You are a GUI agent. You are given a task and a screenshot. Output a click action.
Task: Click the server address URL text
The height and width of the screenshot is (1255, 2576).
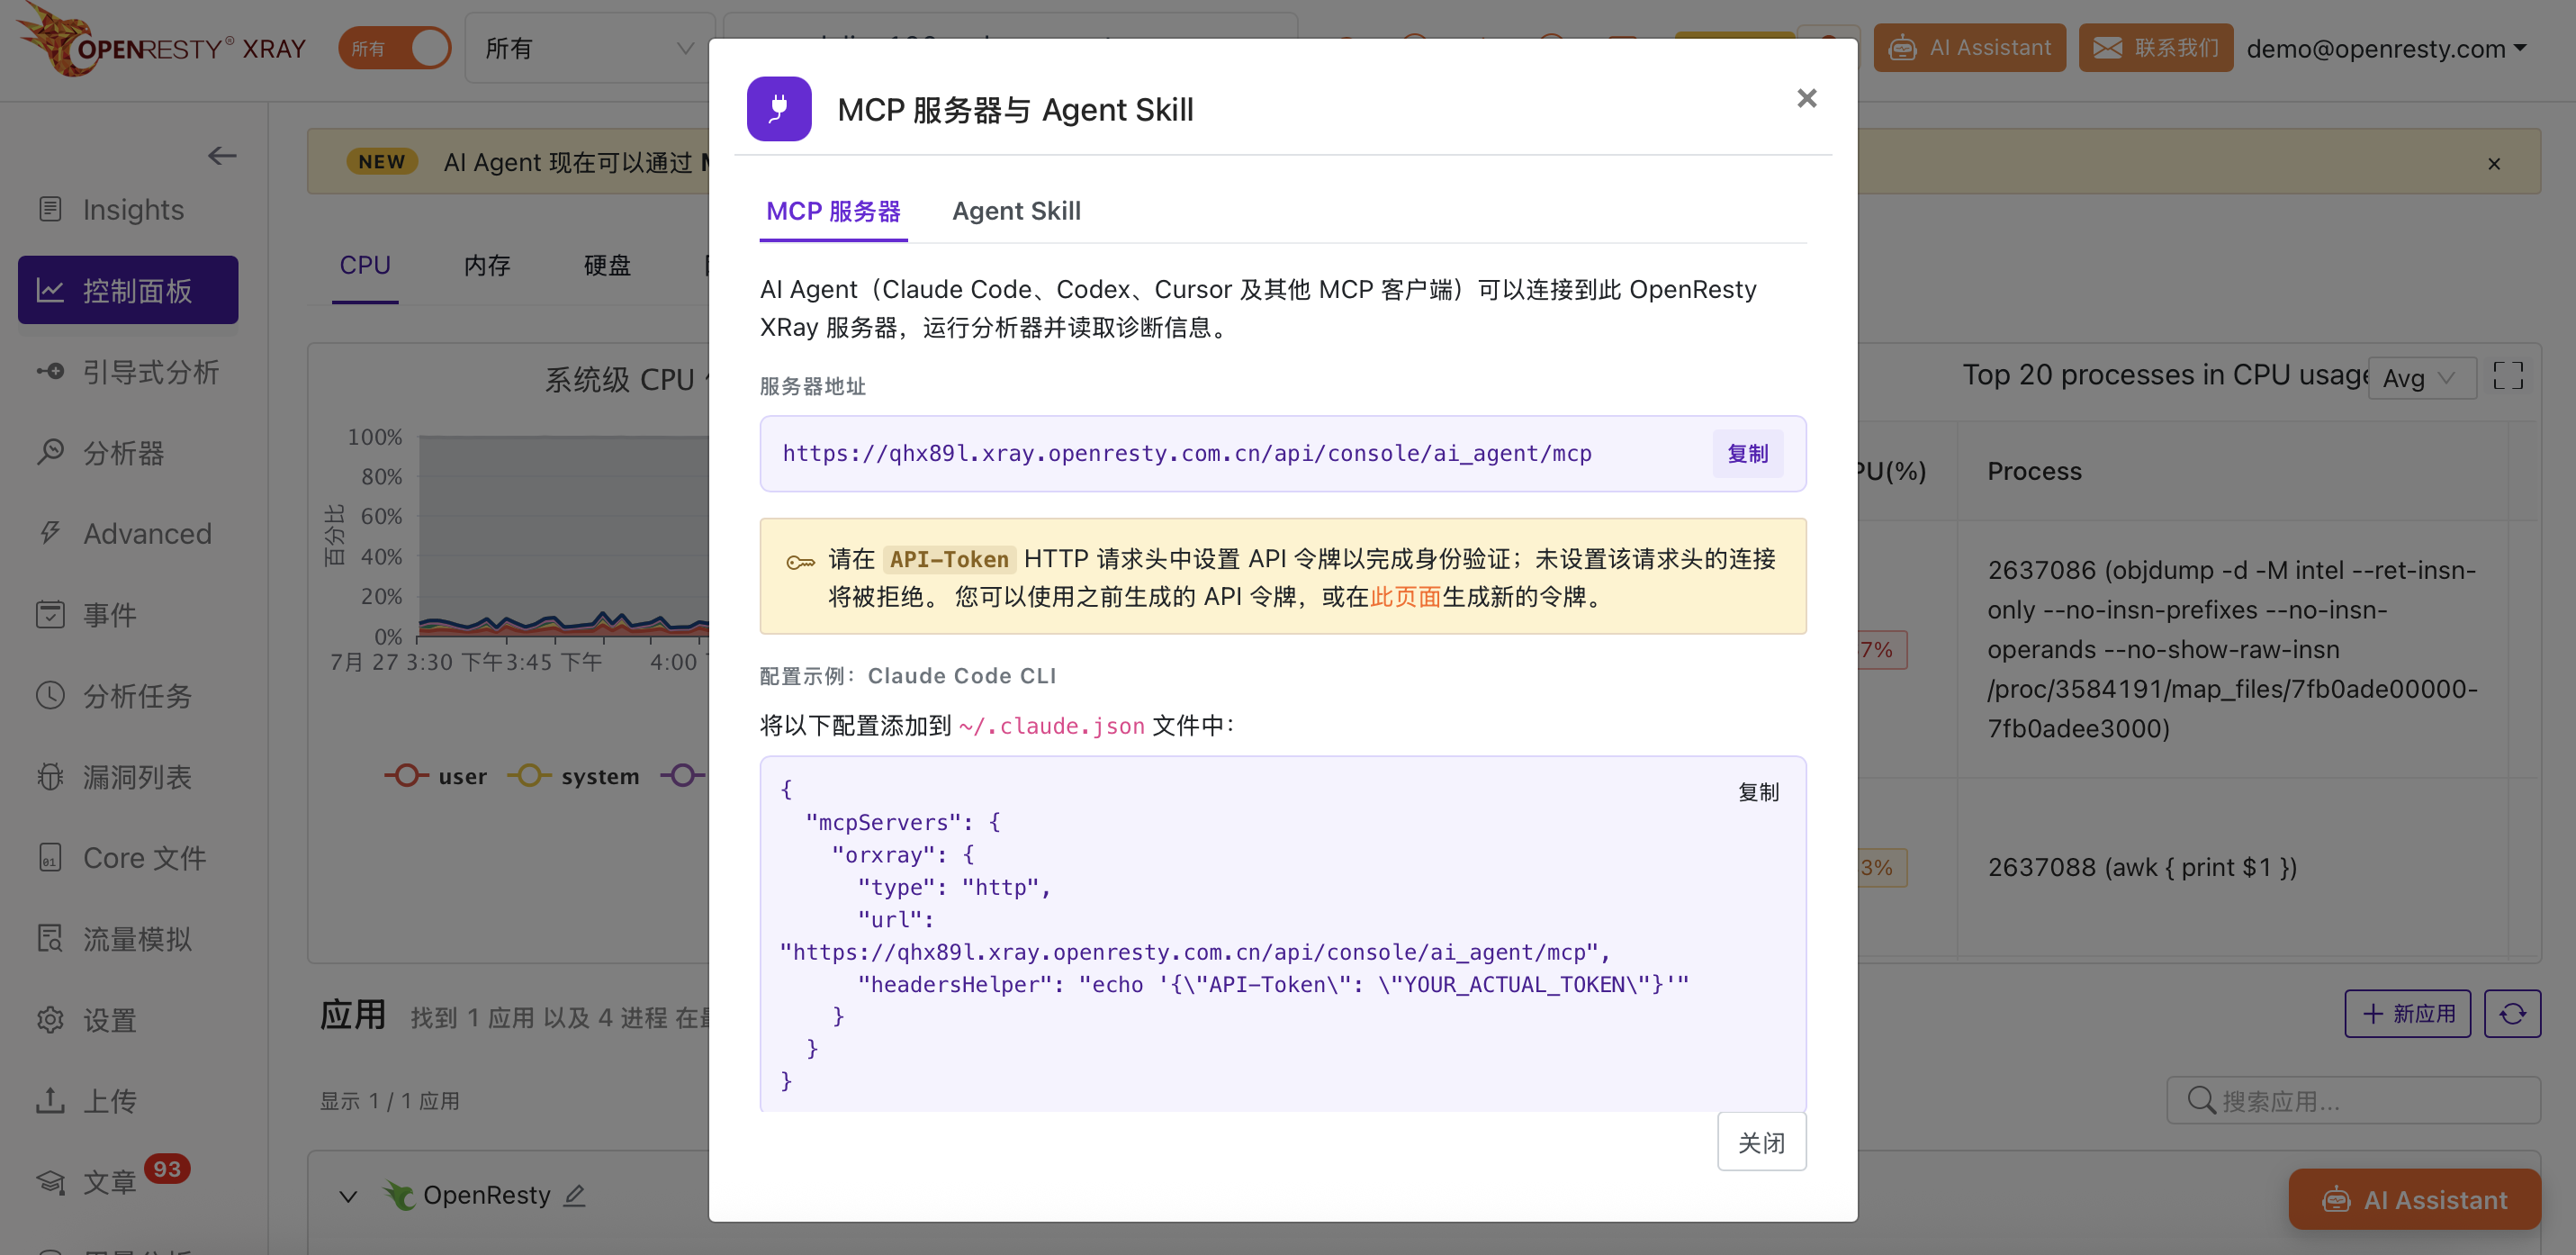click(x=1186, y=454)
